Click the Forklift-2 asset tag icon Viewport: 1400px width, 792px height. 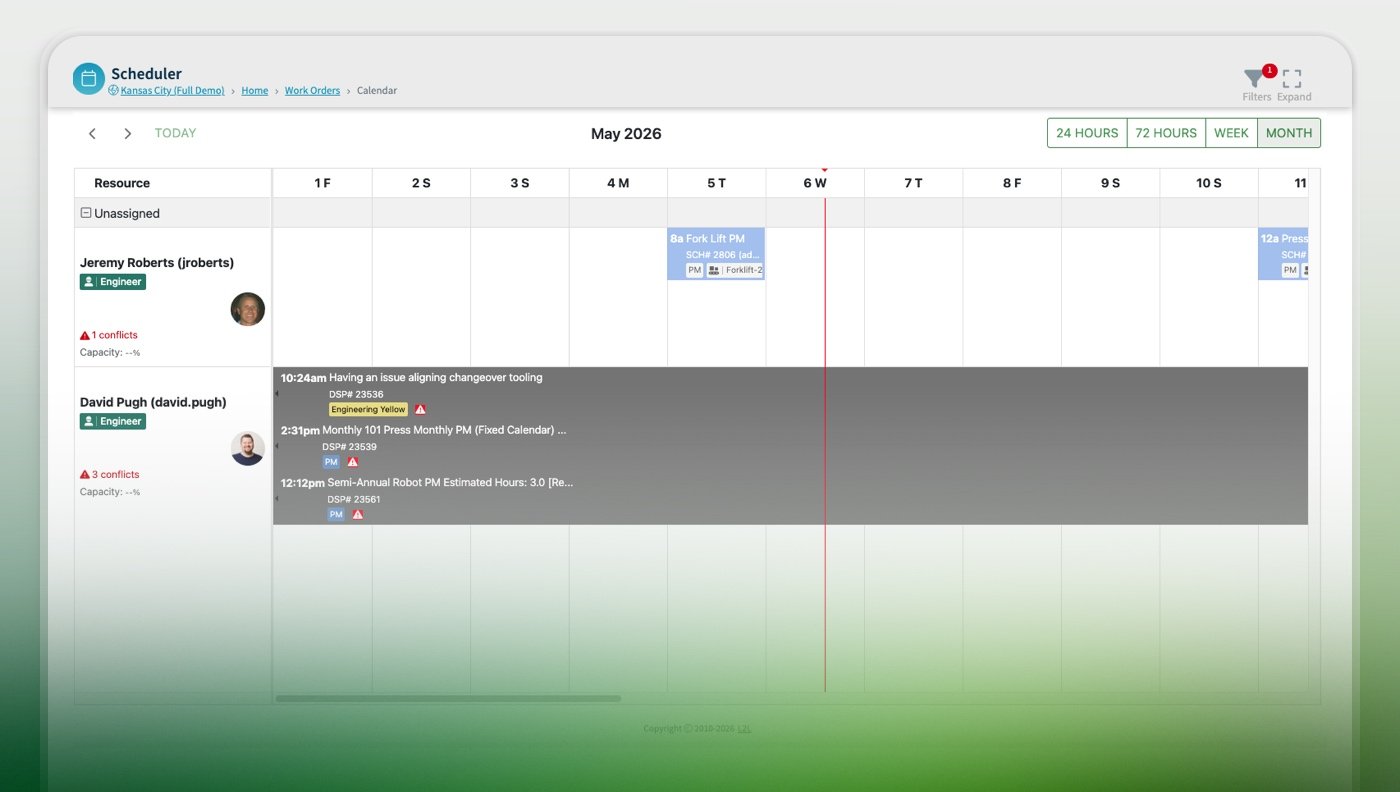coord(714,270)
